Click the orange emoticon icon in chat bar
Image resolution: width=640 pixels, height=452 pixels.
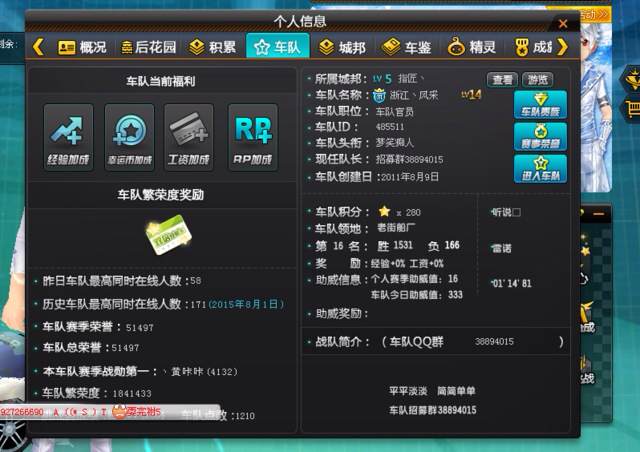click(x=119, y=412)
